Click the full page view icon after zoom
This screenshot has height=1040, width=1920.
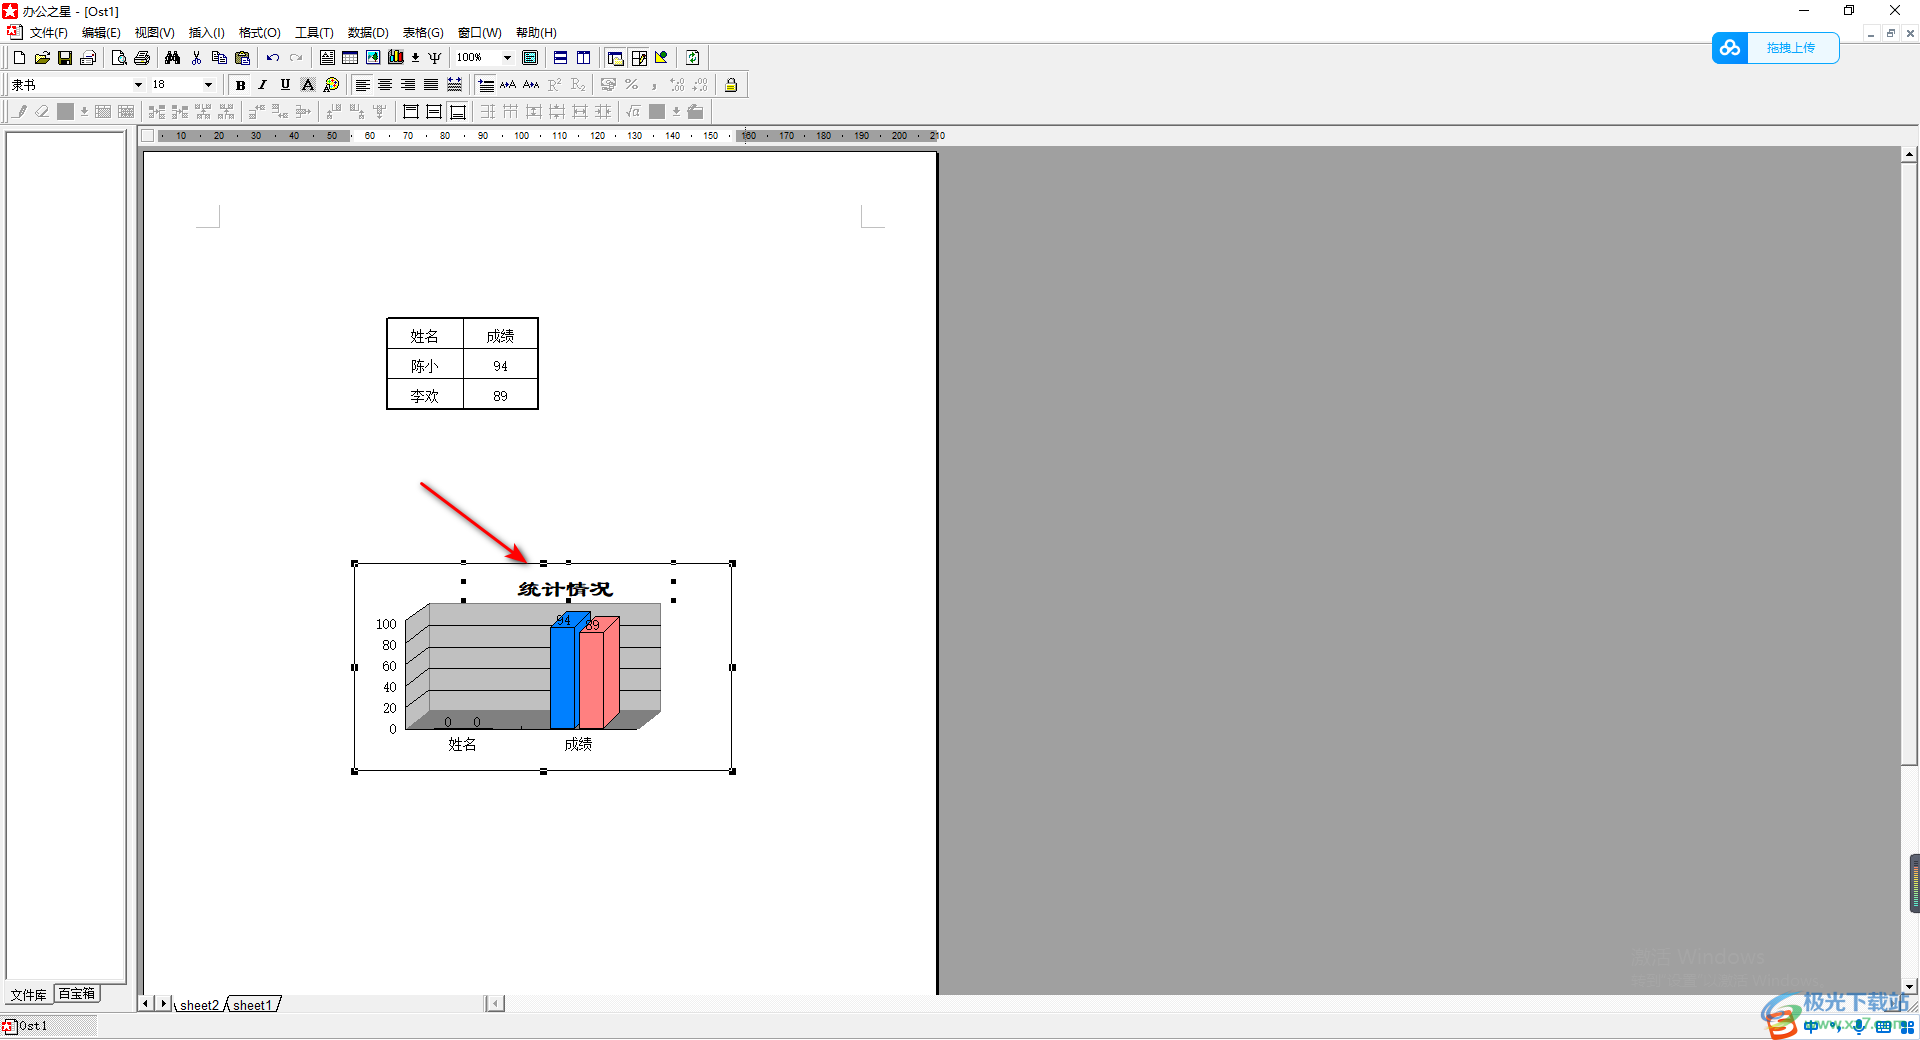tap(530, 58)
